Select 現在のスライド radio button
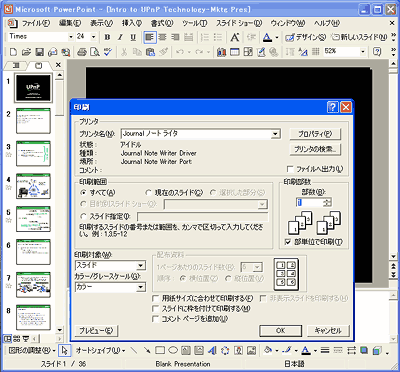The height and width of the screenshot is (372, 400). pos(174,193)
